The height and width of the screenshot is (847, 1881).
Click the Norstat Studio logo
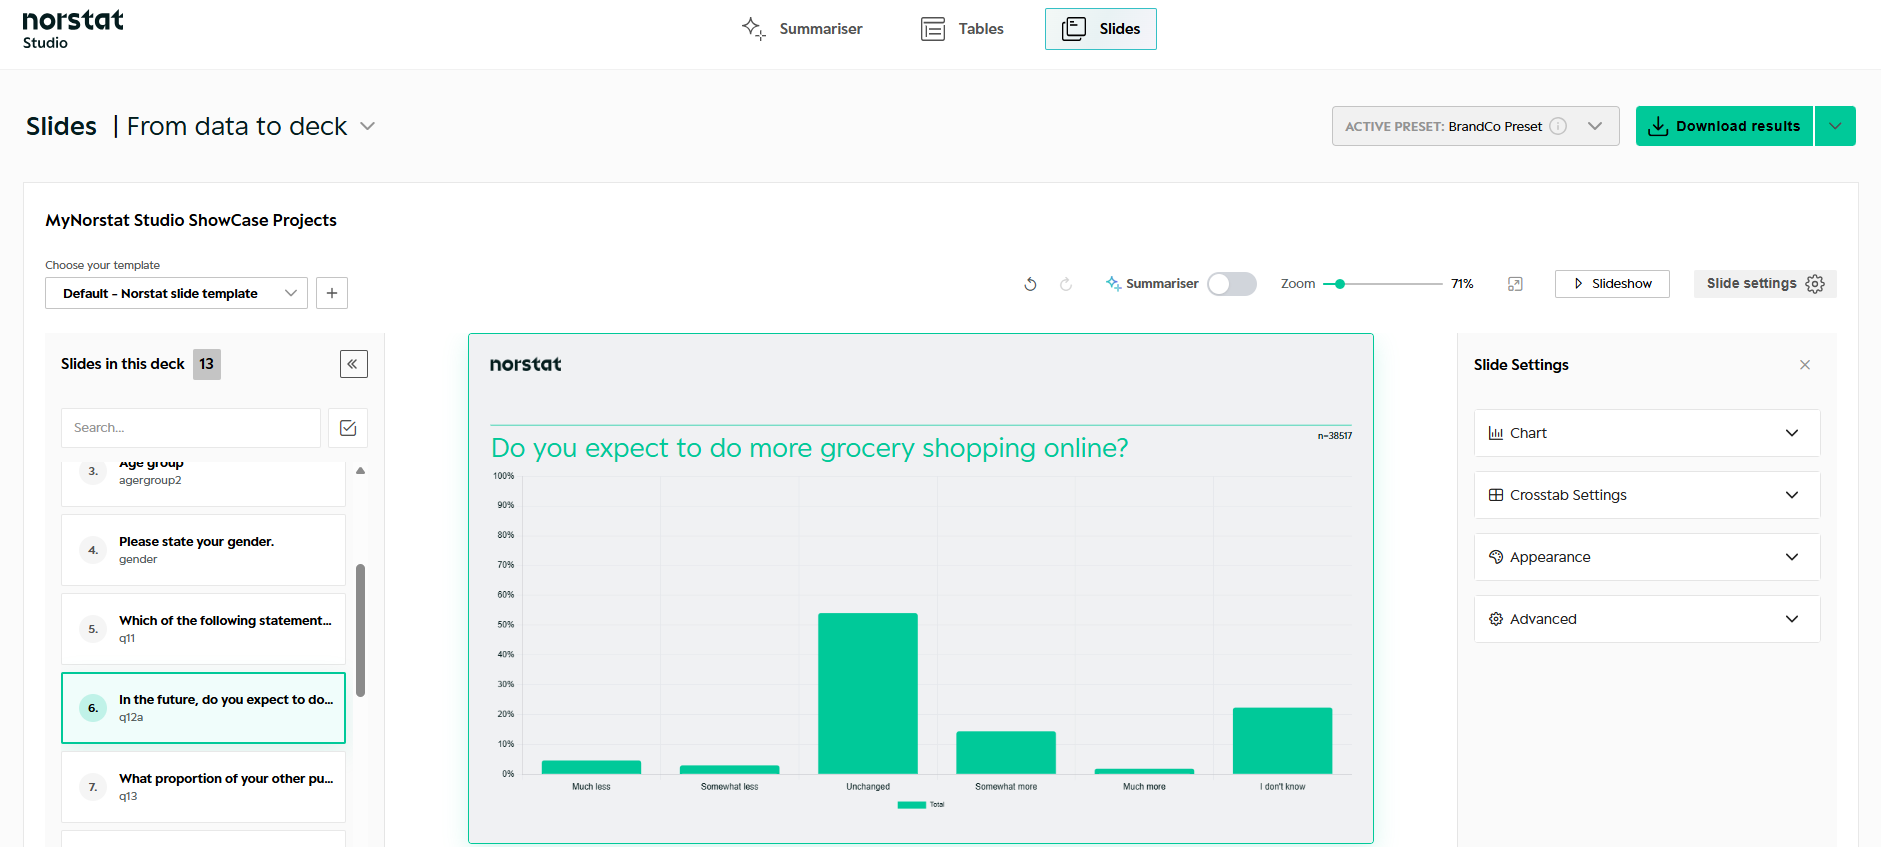pyautogui.click(x=73, y=29)
